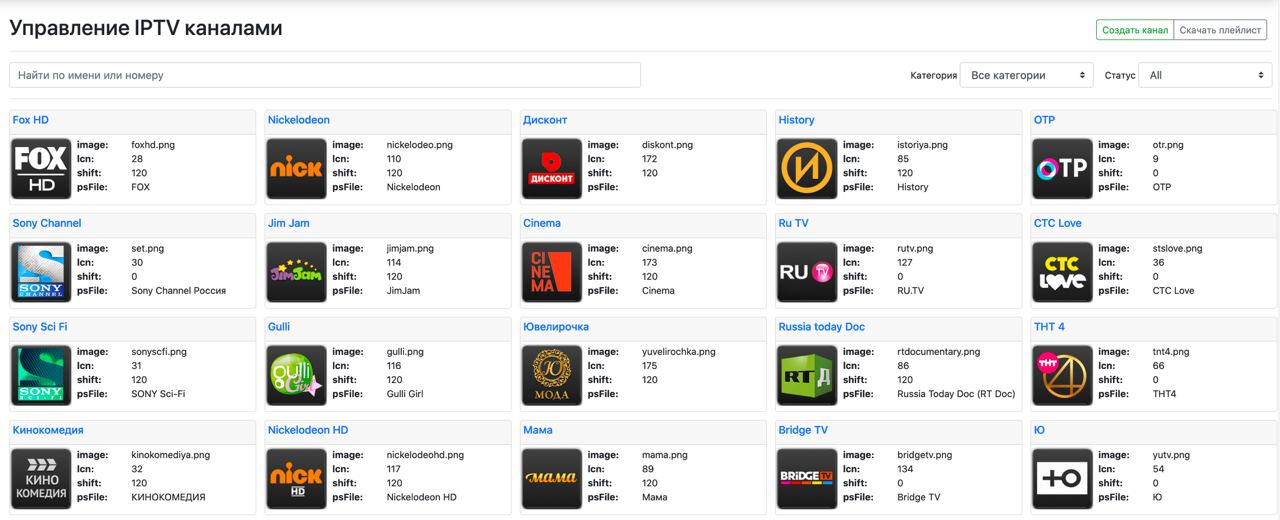Click the Создать канал button
The height and width of the screenshot is (520, 1280).
click(1135, 30)
